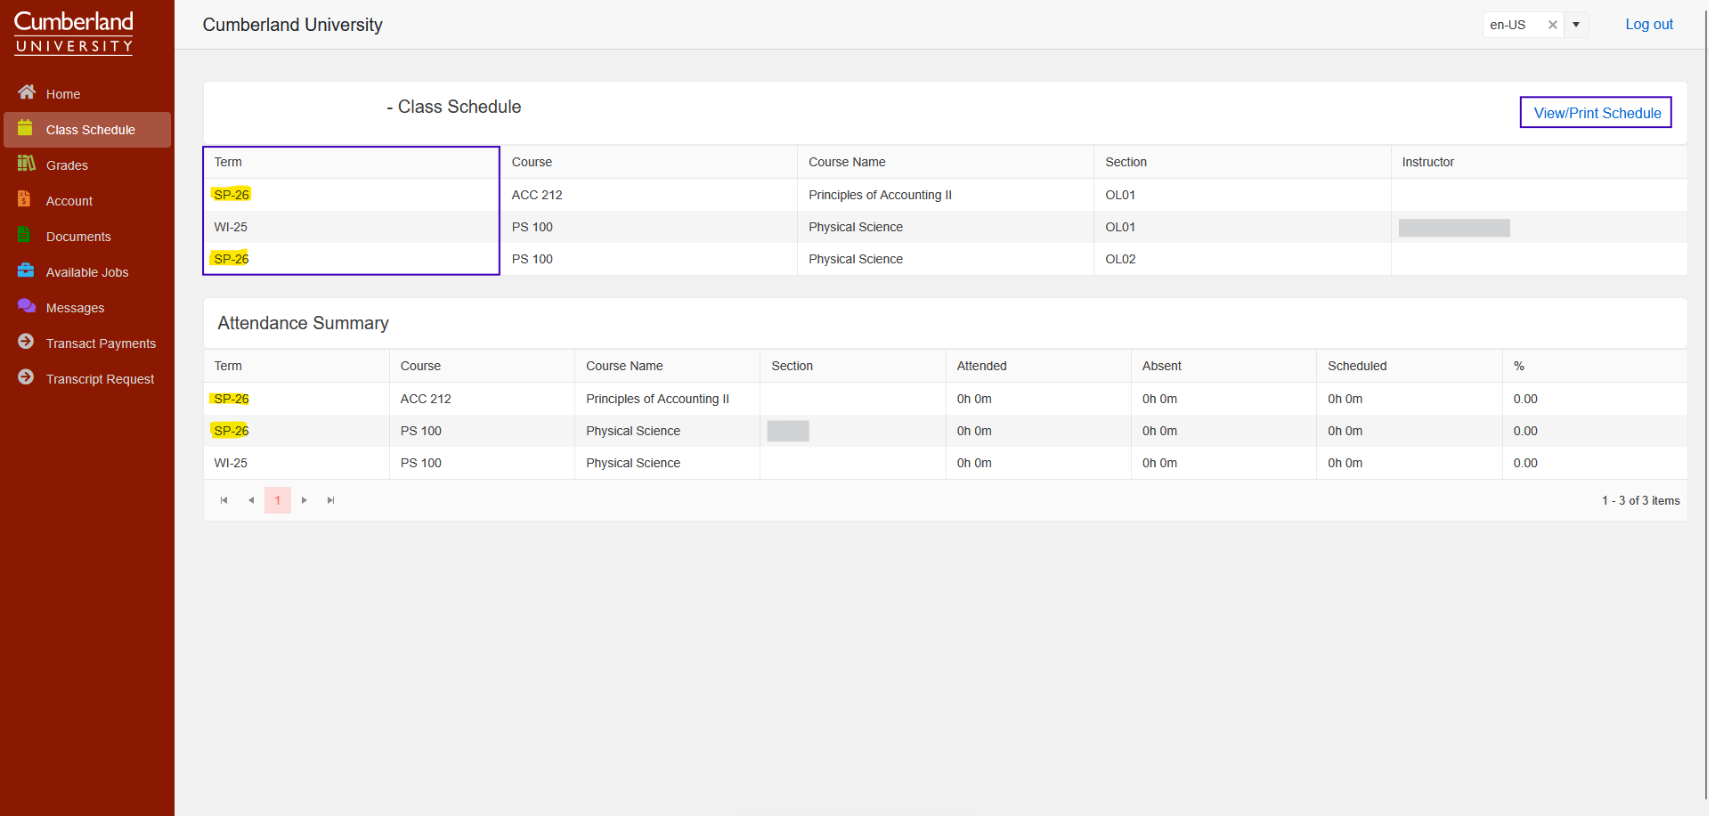
Task: Click WI-25 term in Class Schedule table
Action: pos(231,227)
